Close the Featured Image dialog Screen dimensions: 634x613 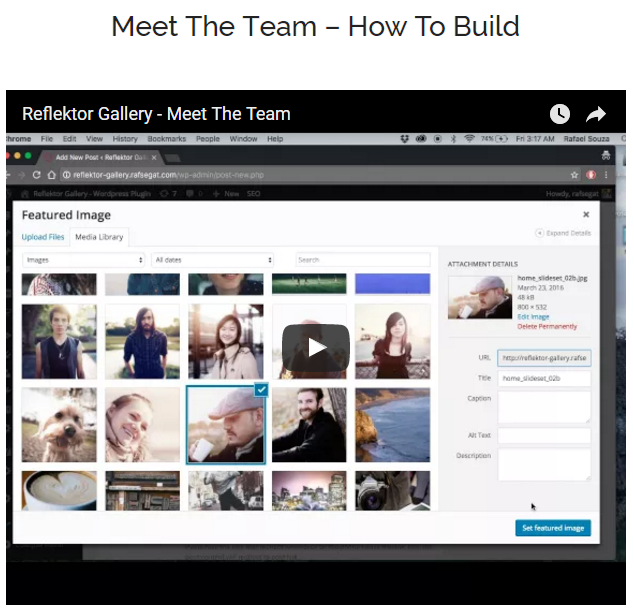(586, 214)
